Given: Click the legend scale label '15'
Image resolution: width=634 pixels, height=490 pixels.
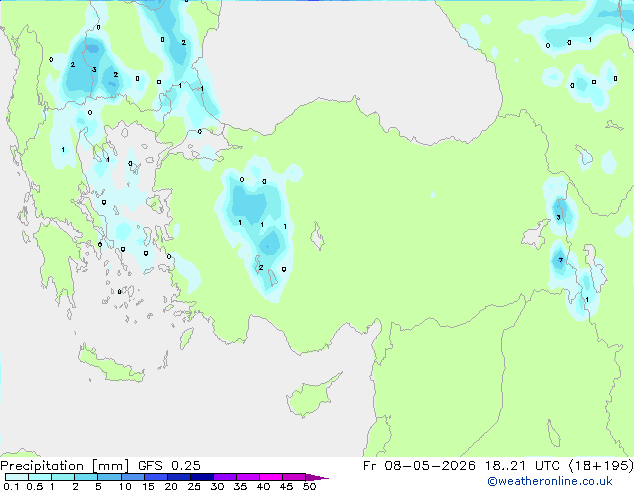Looking at the screenshot, I should [x=148, y=486].
